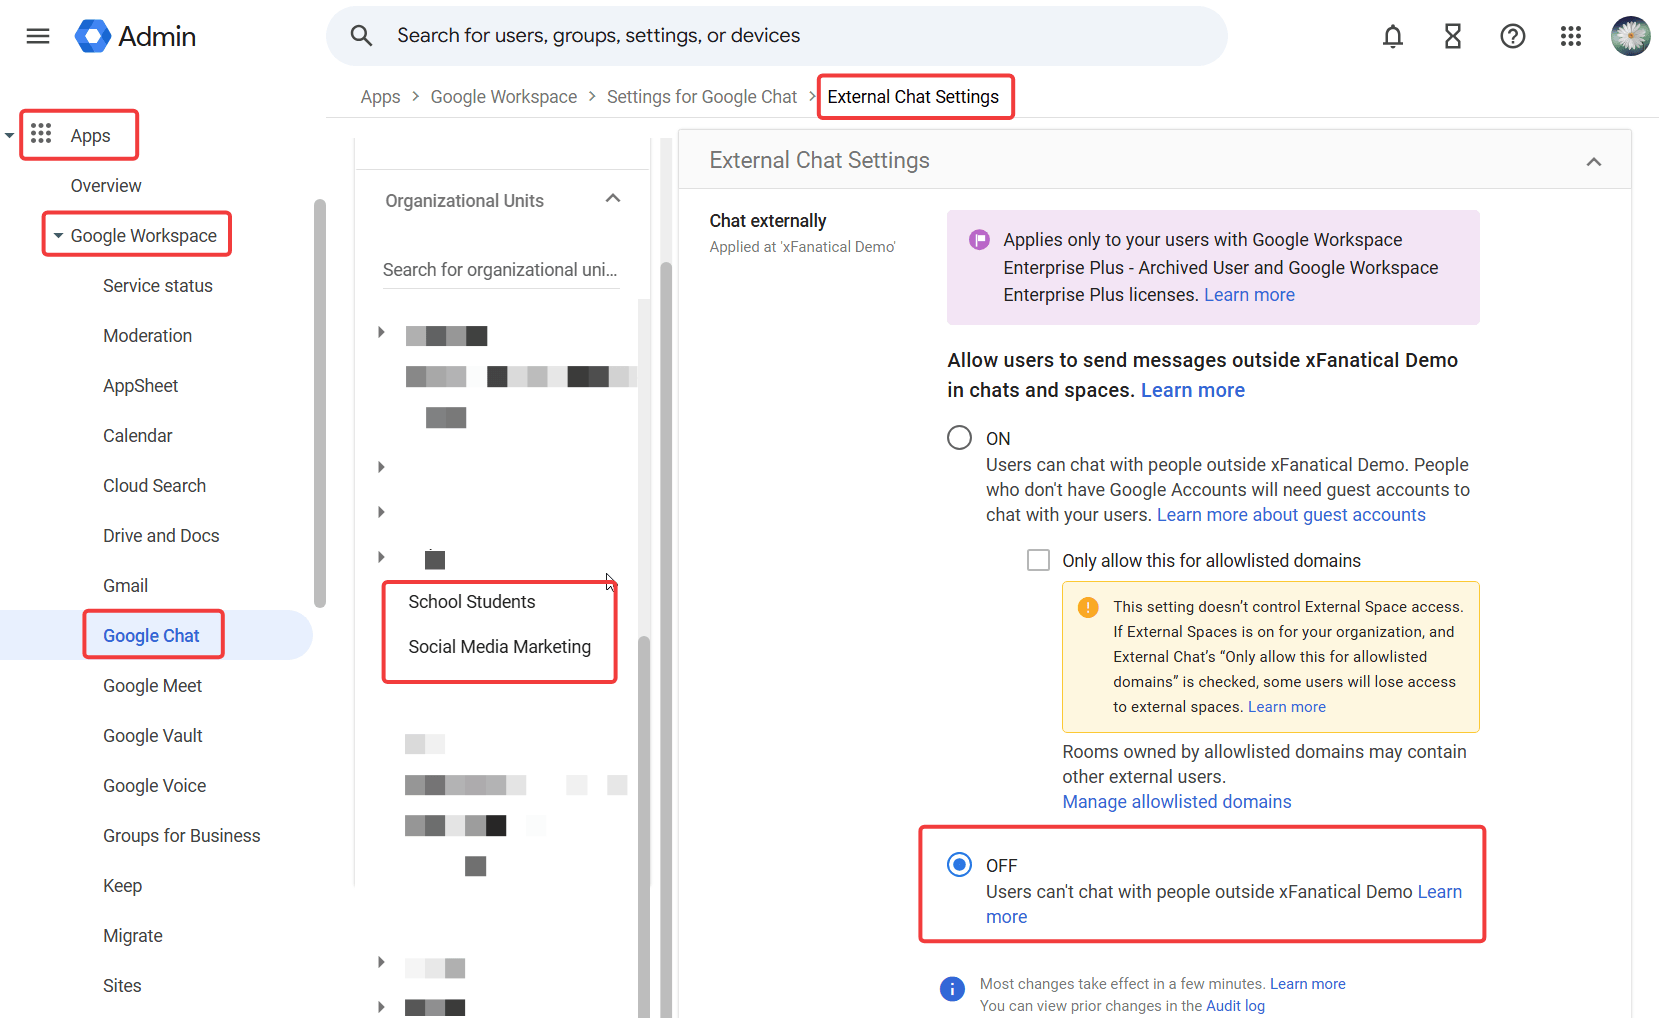The width and height of the screenshot is (1660, 1019).
Task: Open Sites settings
Action: click(122, 986)
